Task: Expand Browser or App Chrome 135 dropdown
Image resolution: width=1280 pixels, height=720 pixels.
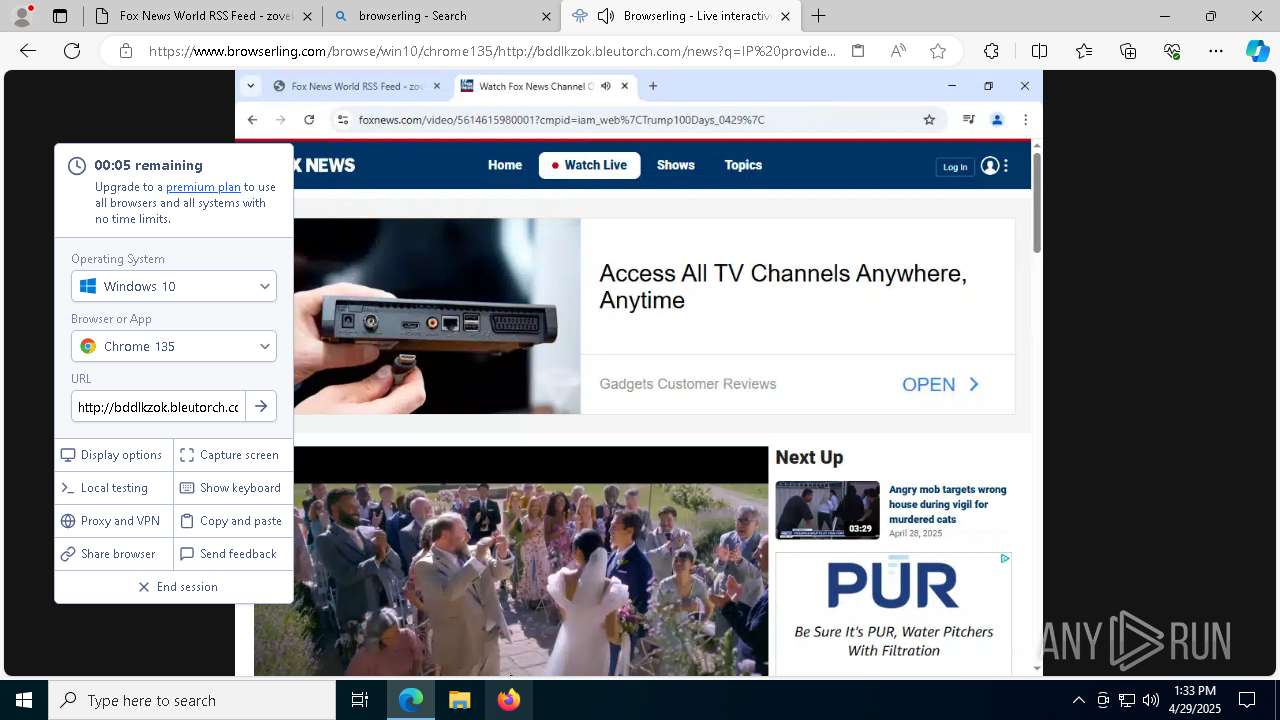Action: coord(174,346)
